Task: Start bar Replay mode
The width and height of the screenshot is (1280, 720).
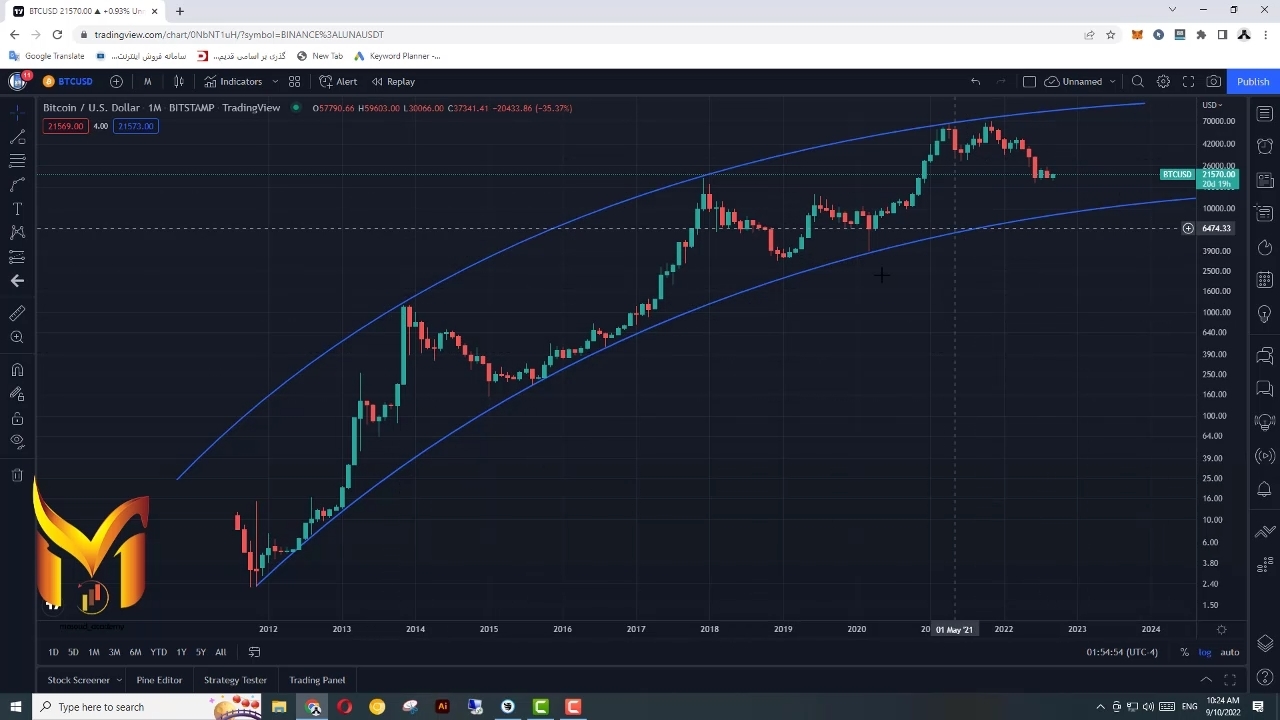Action: [393, 82]
